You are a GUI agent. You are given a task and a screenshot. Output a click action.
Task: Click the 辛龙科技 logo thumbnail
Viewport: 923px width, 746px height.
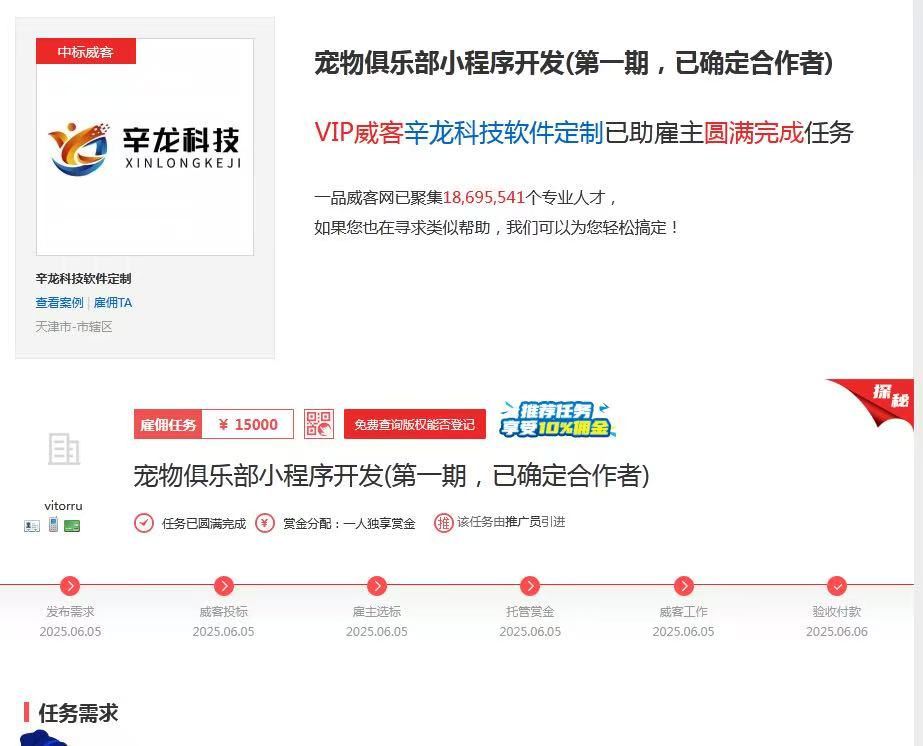pos(145,144)
